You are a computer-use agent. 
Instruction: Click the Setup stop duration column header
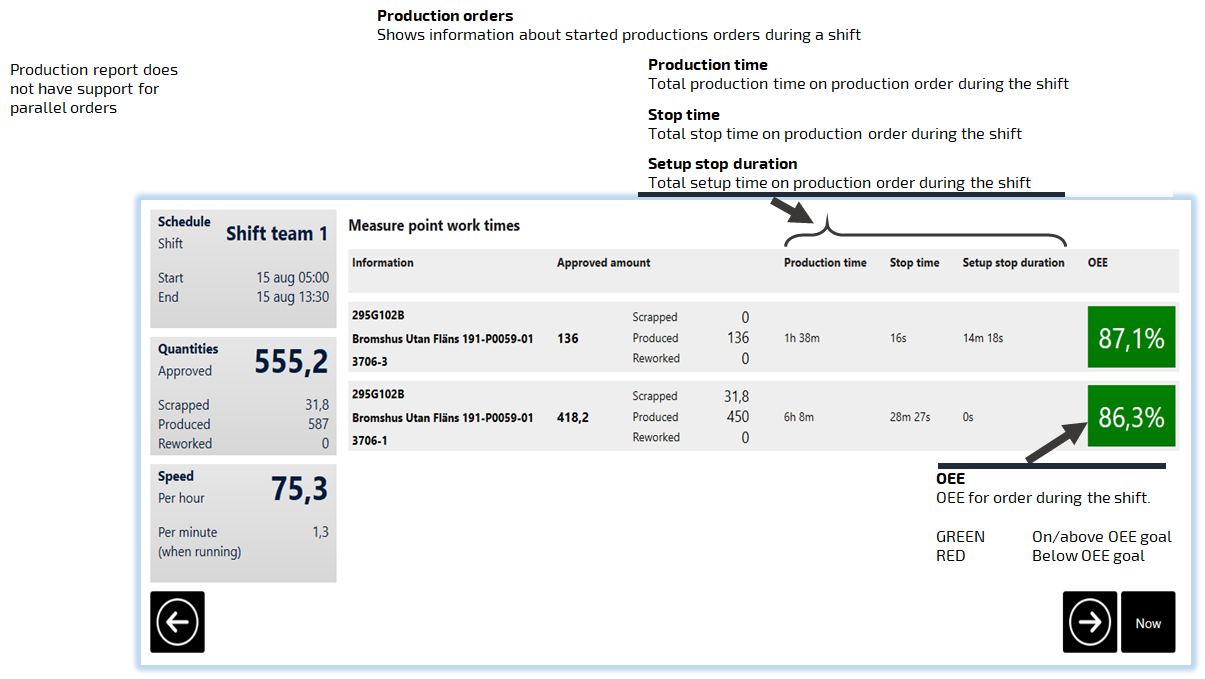click(x=1013, y=263)
